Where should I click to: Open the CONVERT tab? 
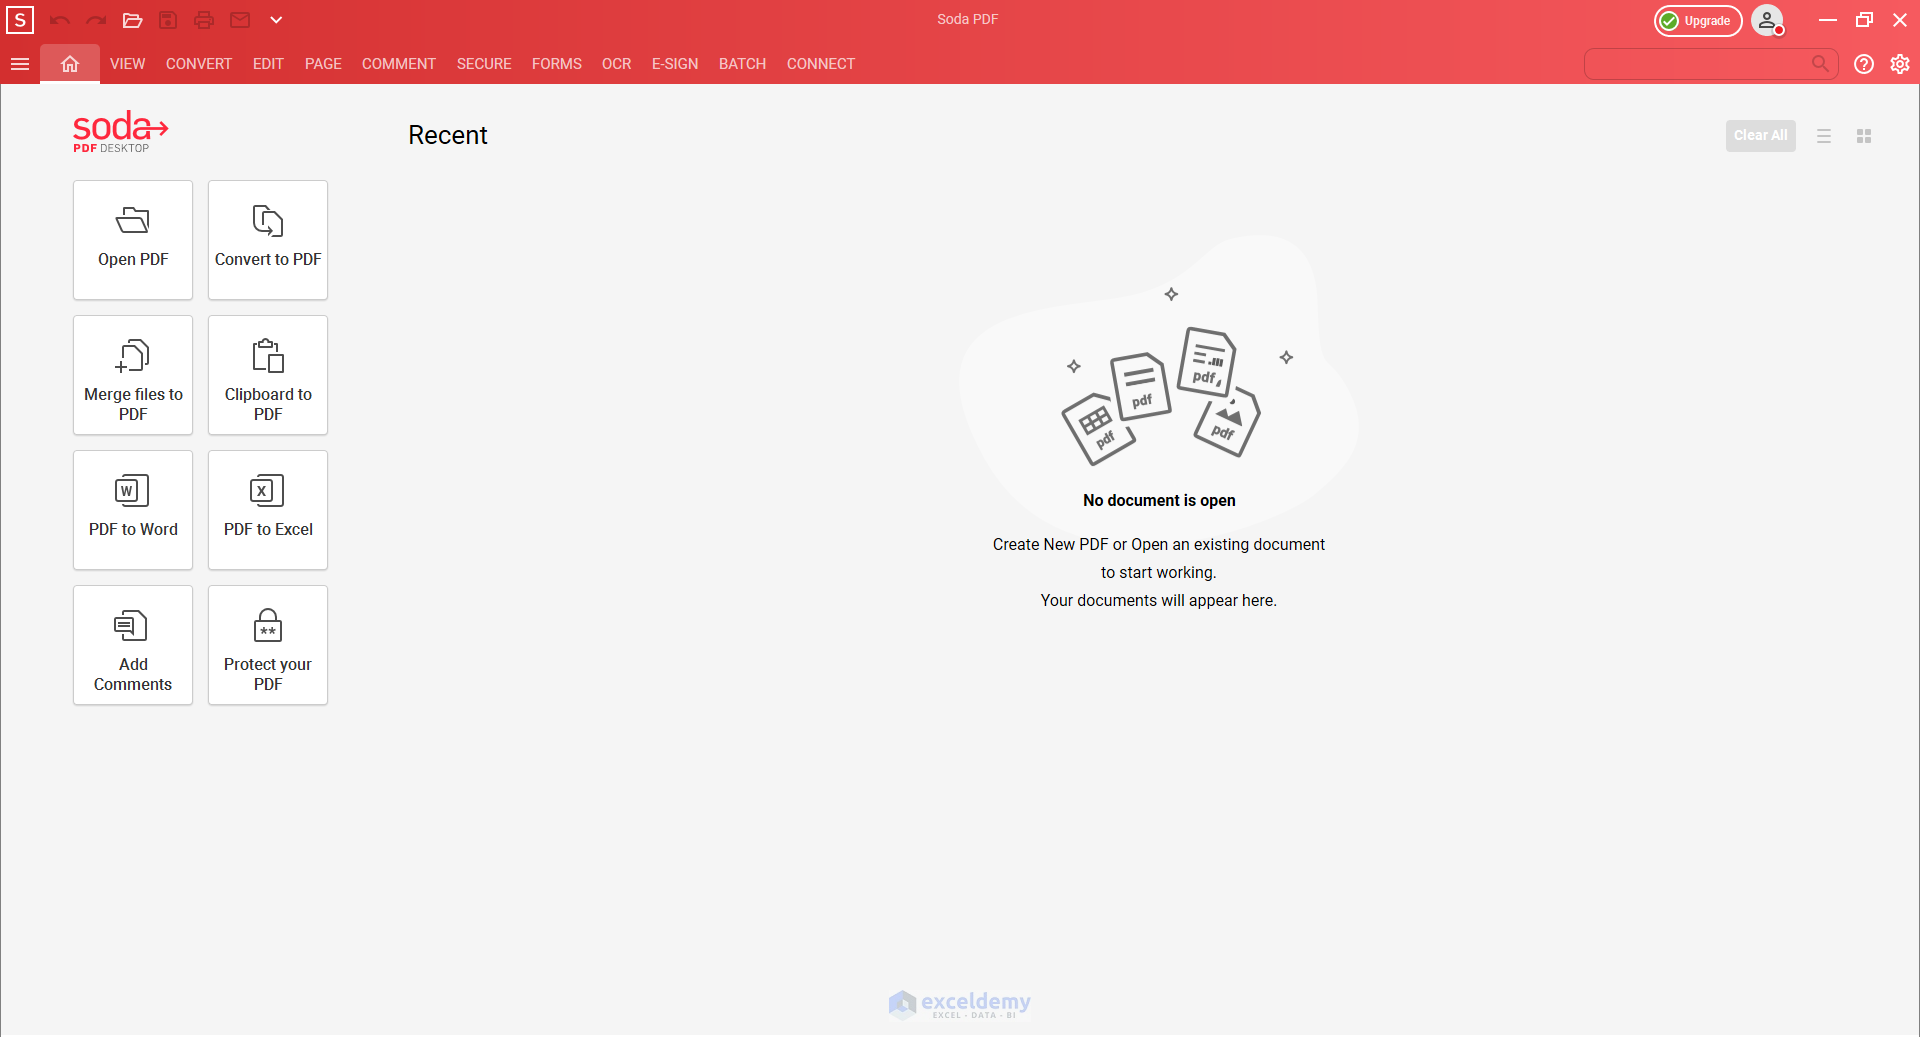point(199,64)
